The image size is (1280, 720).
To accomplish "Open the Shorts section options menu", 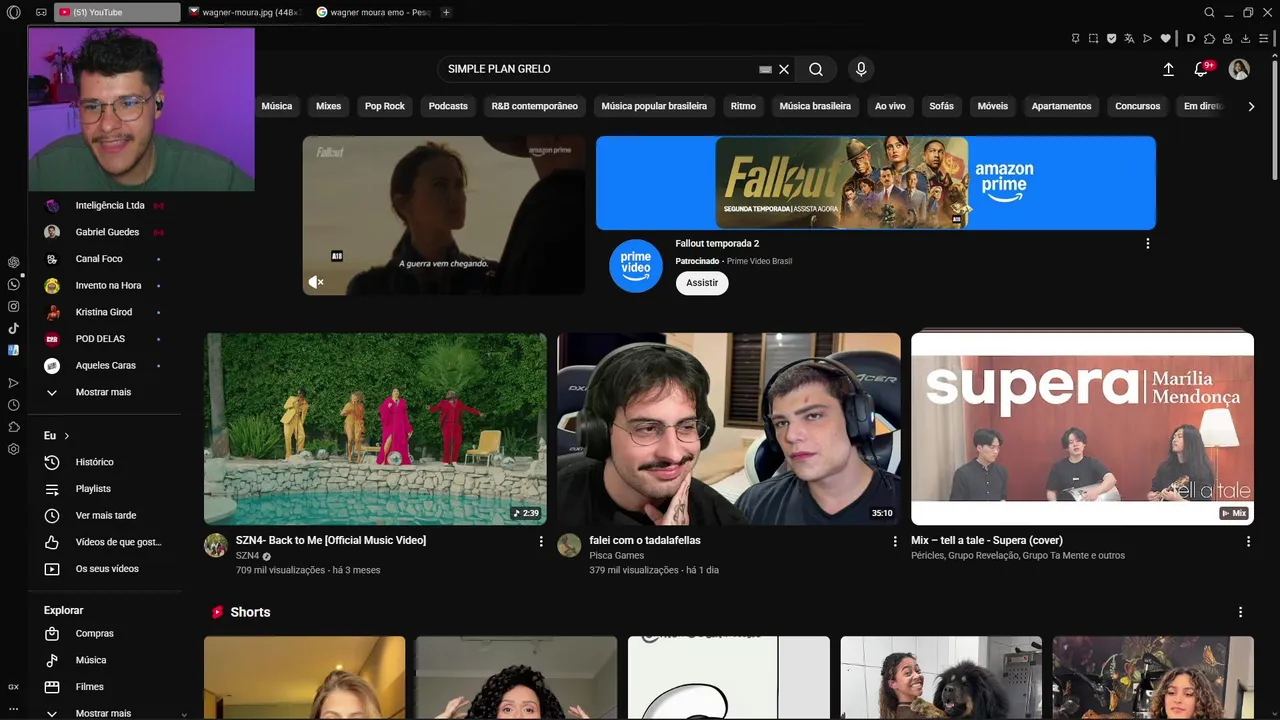I will pos(1240,612).
